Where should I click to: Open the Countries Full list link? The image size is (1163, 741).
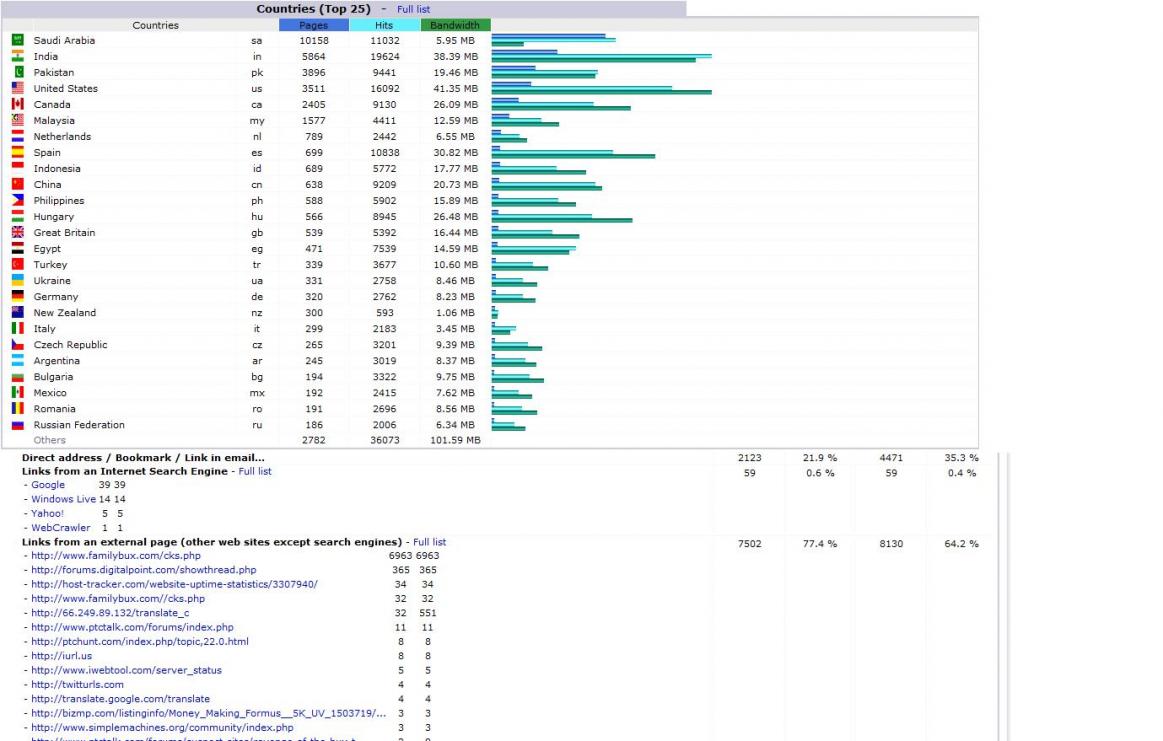(413, 9)
